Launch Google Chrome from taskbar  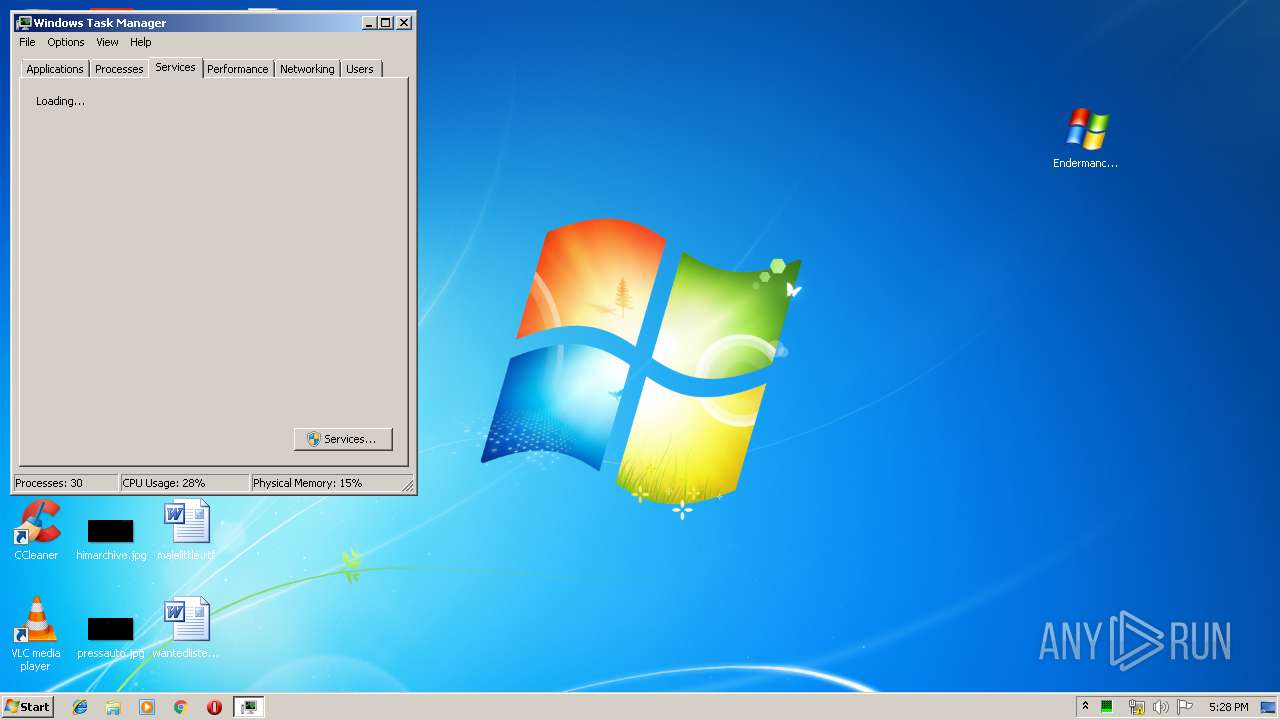181,707
